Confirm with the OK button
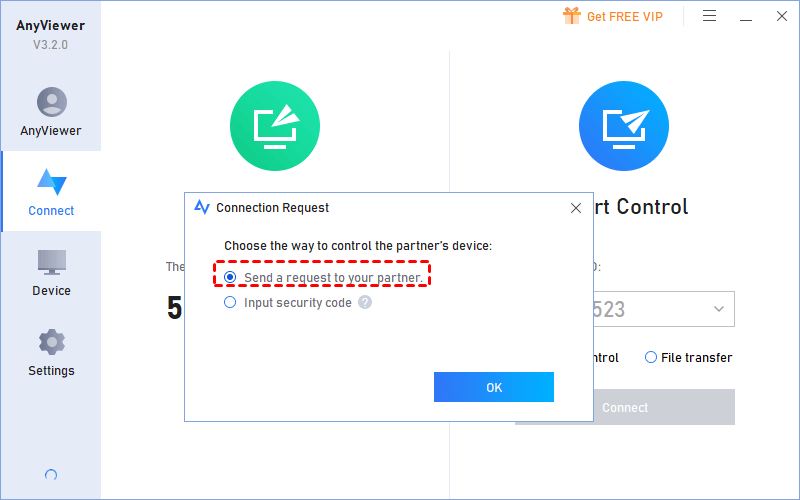 point(494,387)
